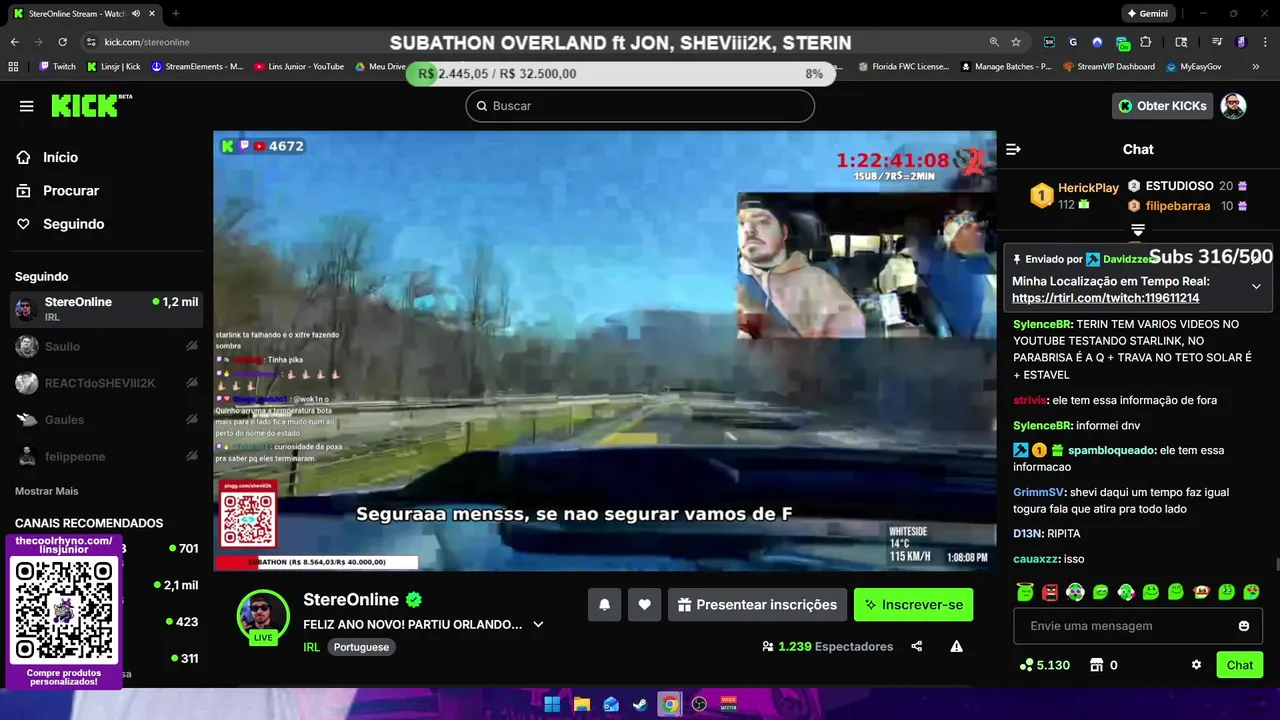Click the Envie uma mensagem input
Viewport: 1280px width, 720px height.
pyautogui.click(x=1138, y=626)
